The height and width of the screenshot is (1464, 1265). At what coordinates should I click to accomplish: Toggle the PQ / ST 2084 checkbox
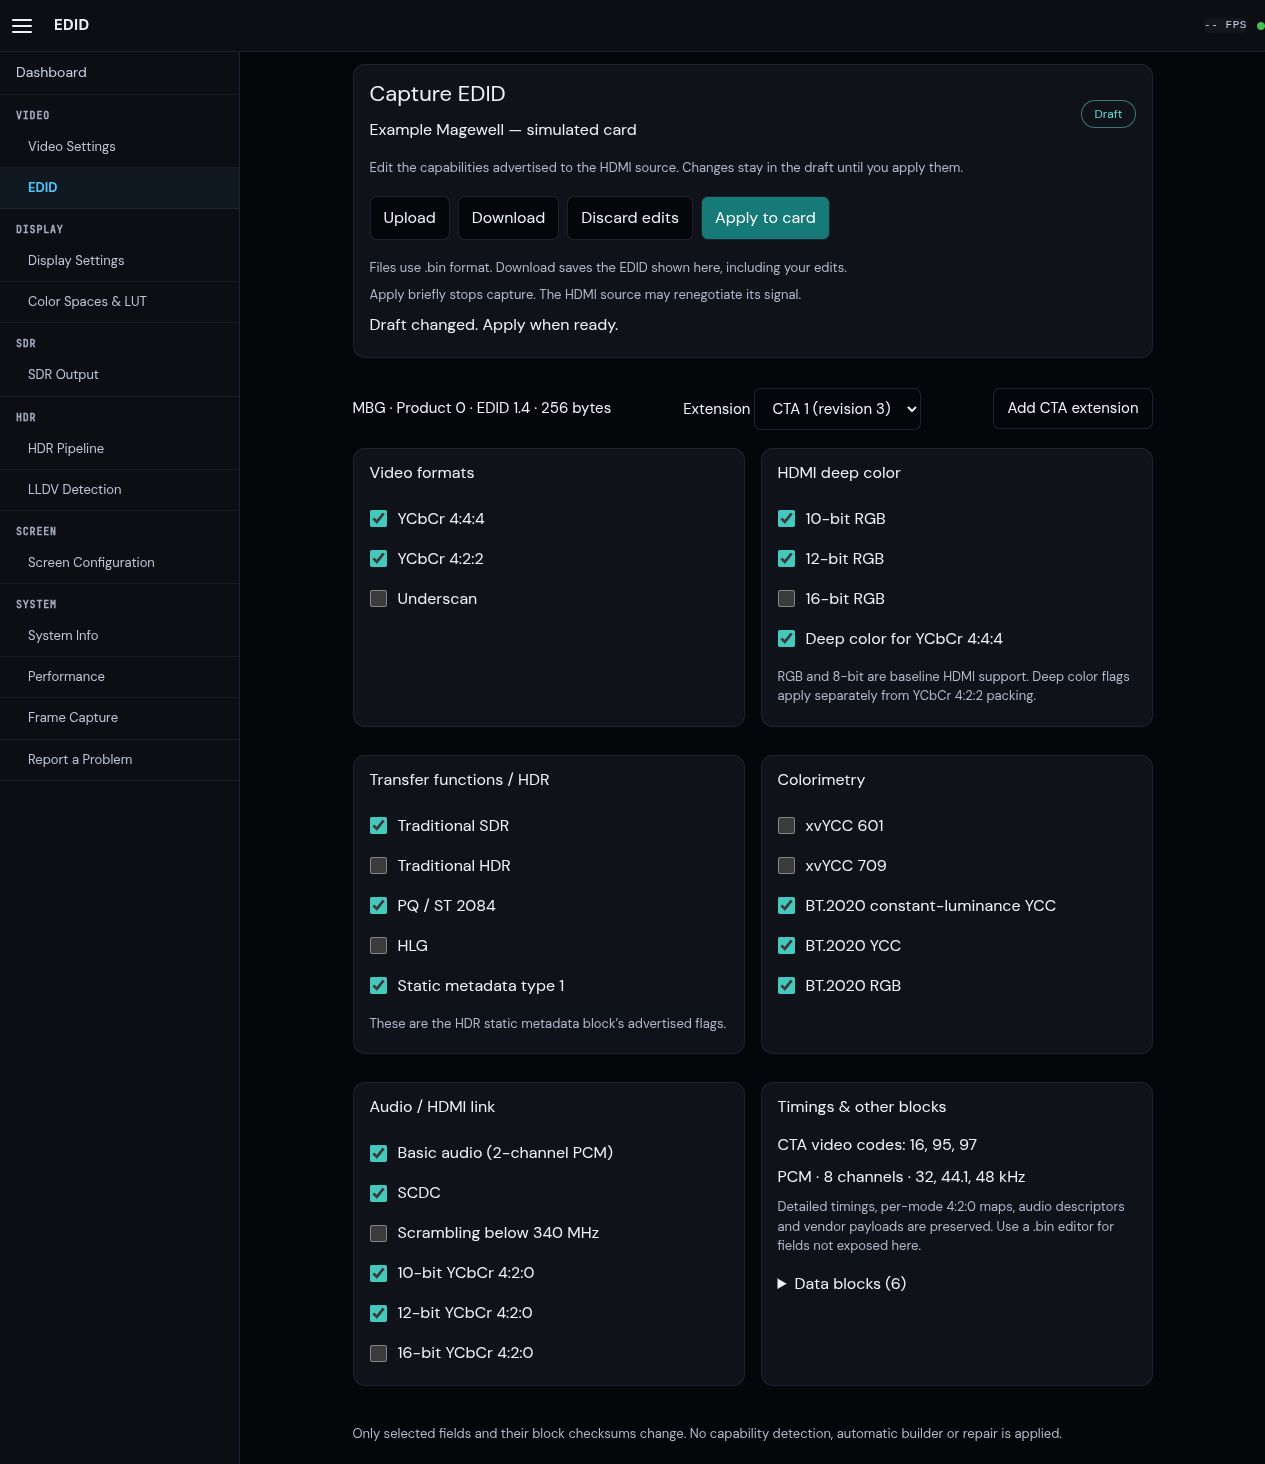coord(378,906)
